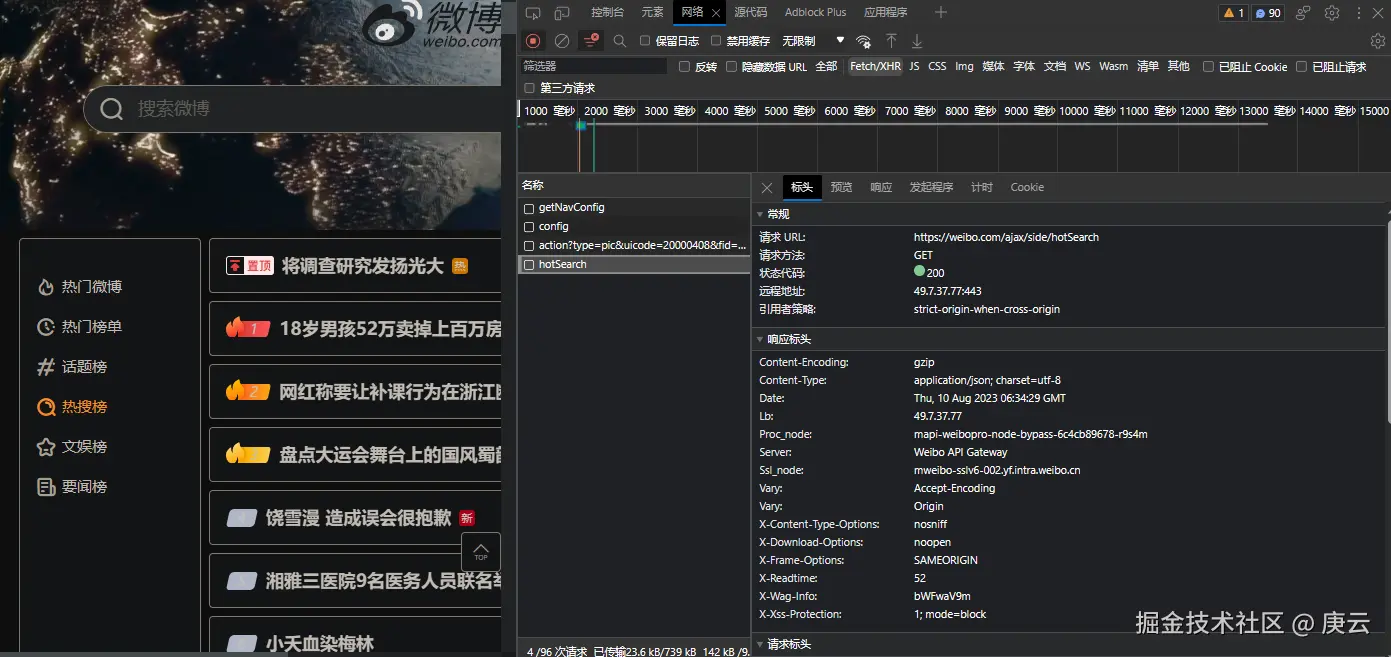Toggle 已阻止 Cookie checkbox
The height and width of the screenshot is (657, 1391).
click(1209, 67)
